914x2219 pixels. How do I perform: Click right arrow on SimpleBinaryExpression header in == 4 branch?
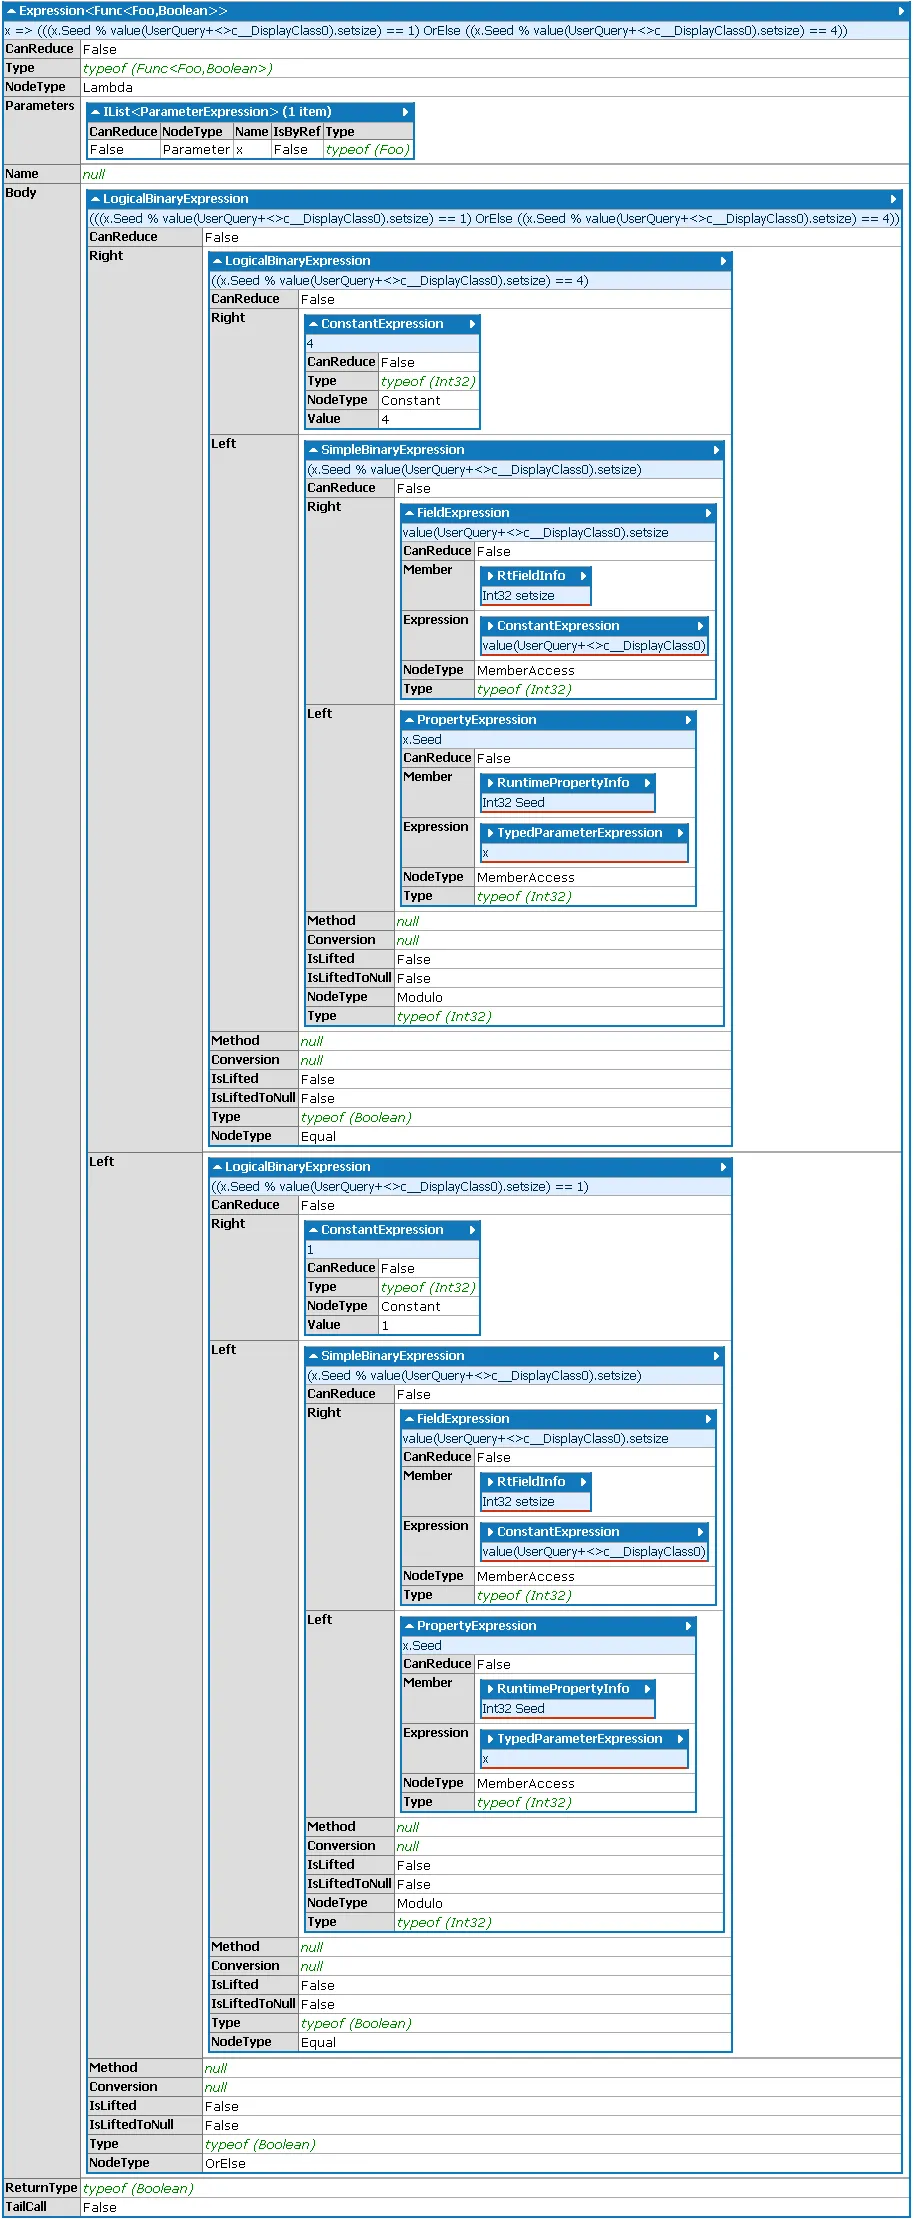(x=716, y=450)
